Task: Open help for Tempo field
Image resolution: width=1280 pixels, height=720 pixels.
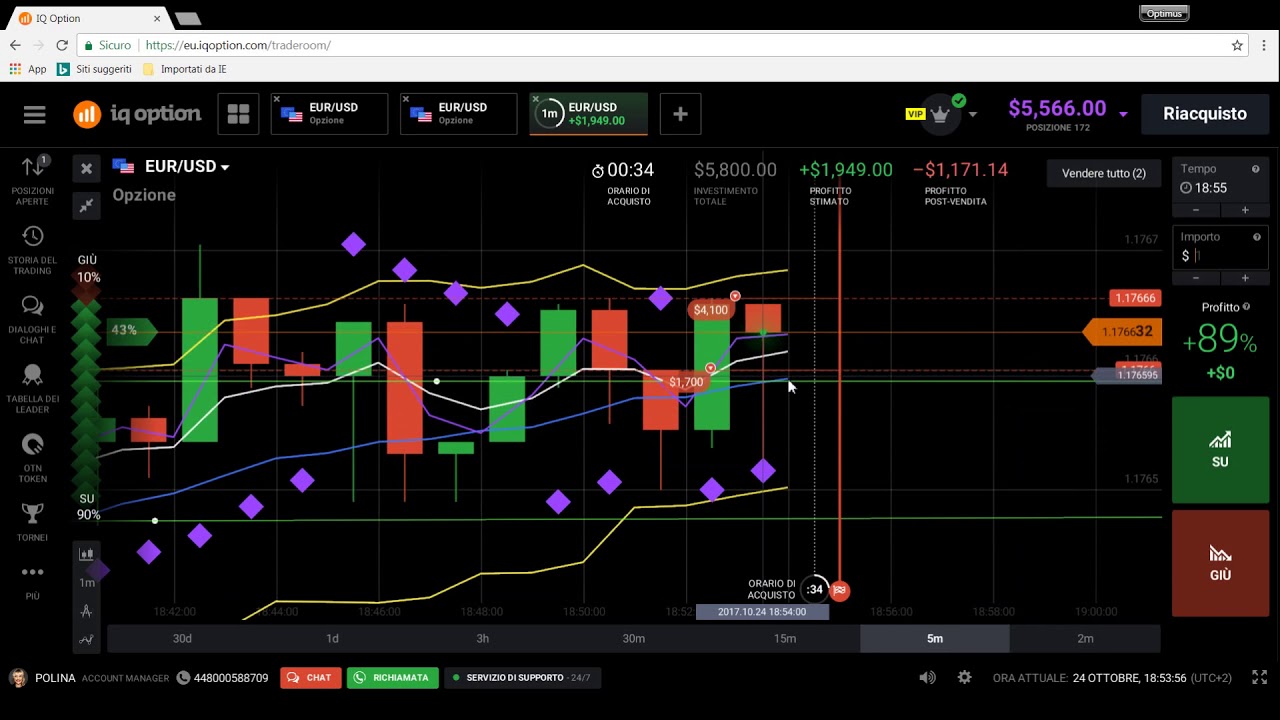Action: coord(1257,169)
